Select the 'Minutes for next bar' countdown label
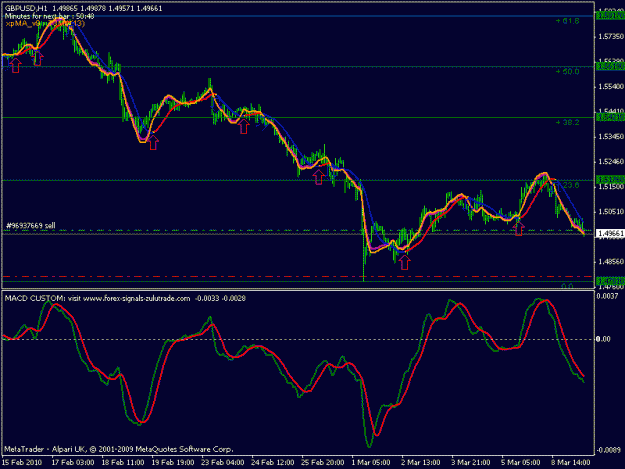The width and height of the screenshot is (625, 469). [x=49, y=16]
